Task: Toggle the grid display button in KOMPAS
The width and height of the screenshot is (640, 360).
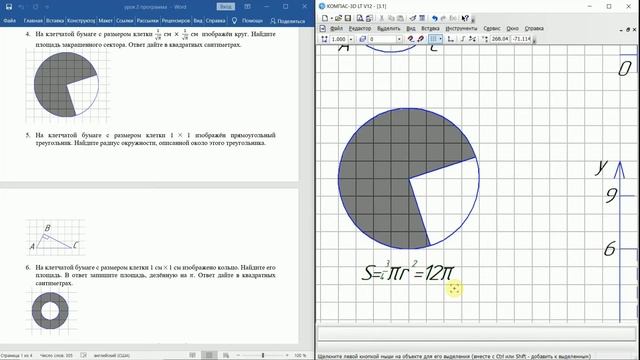Action: point(433,39)
